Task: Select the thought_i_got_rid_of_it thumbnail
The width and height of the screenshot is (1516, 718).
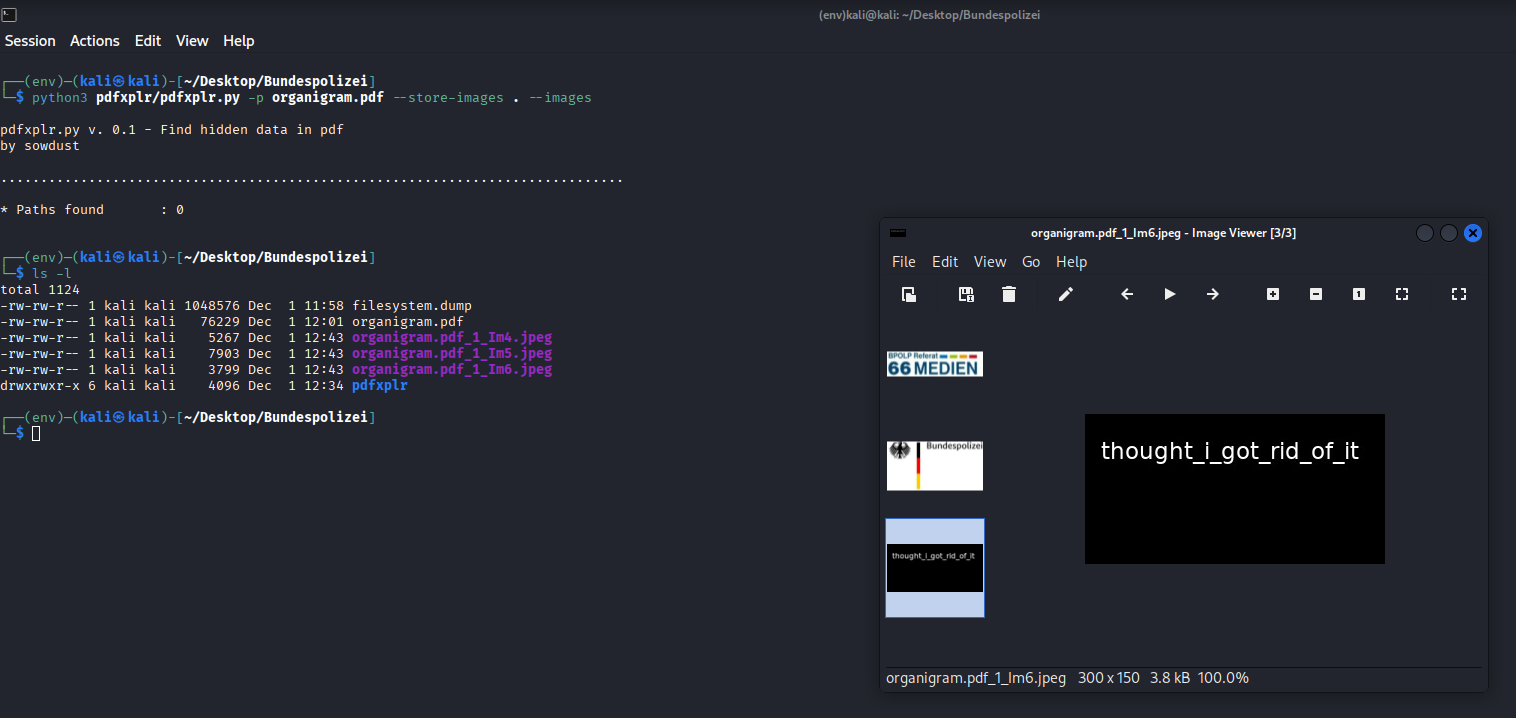Action: point(934,566)
